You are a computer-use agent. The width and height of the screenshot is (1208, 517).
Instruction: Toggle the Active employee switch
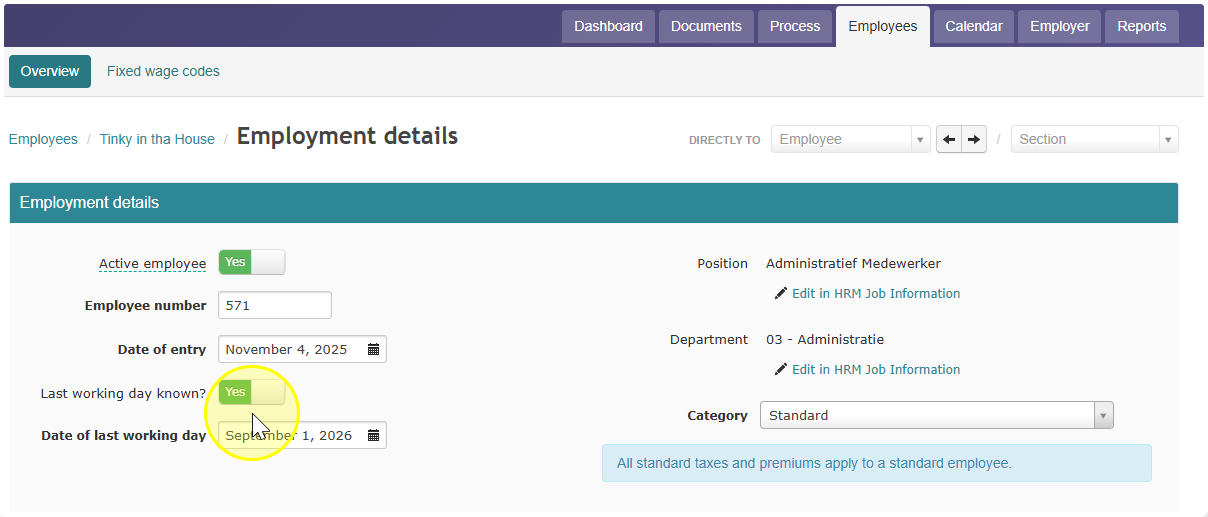point(252,262)
